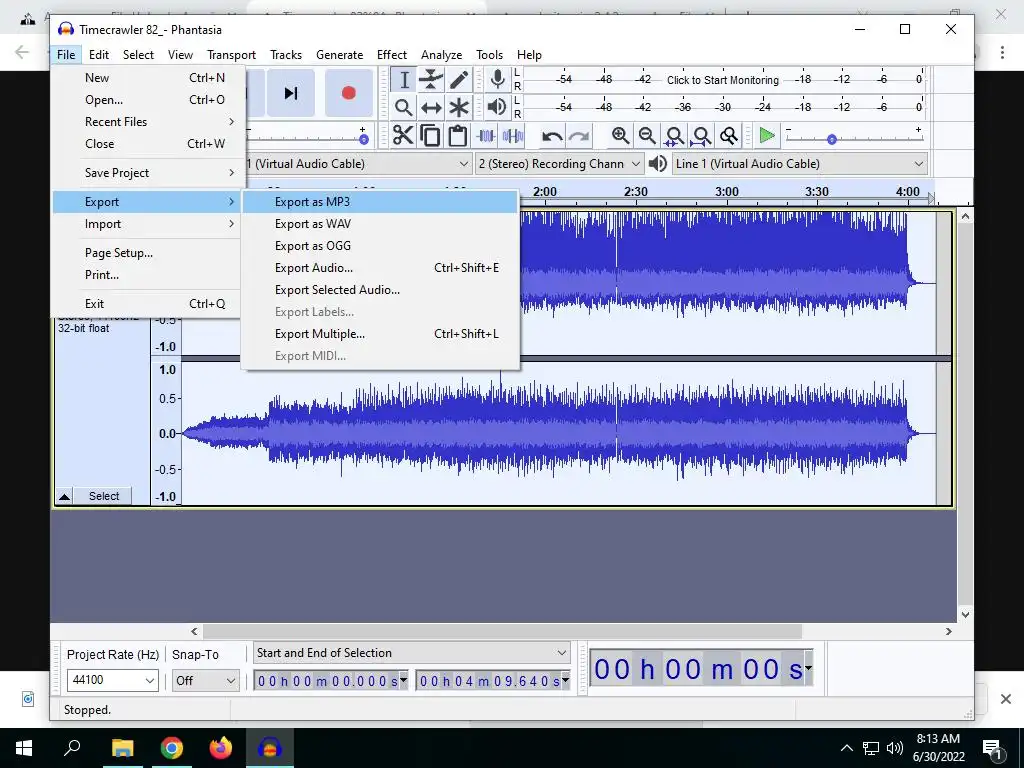The width and height of the screenshot is (1024, 768).
Task: Expand the Recent Files submenu
Action: (x=150, y=121)
